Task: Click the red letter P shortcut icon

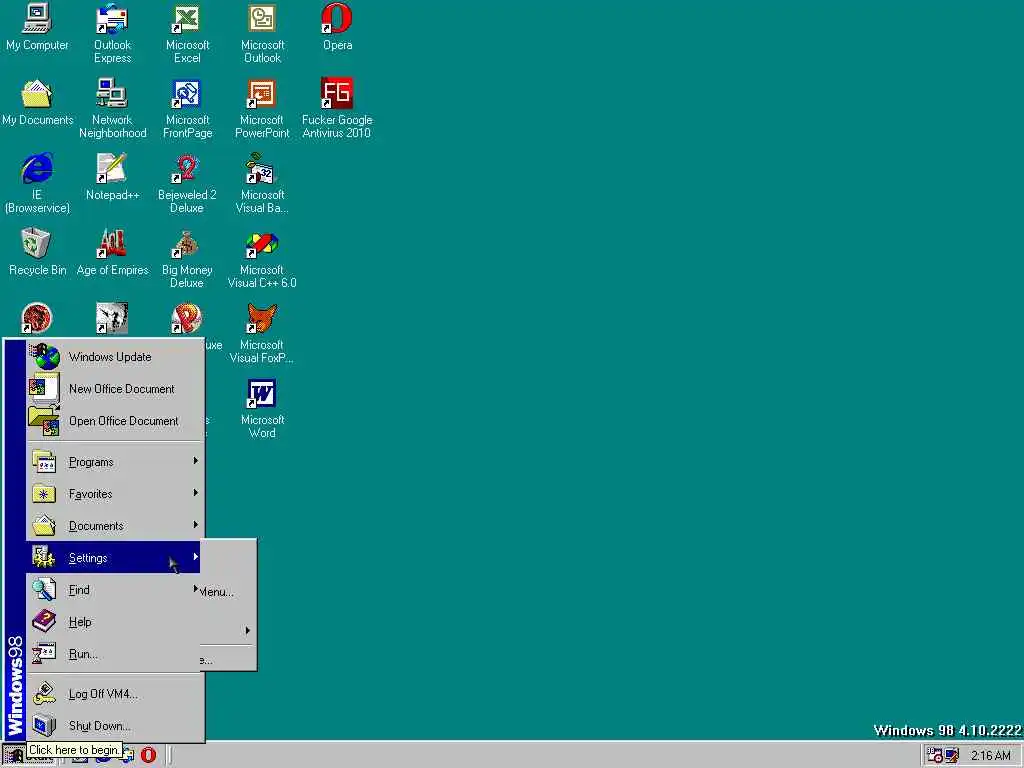Action: click(x=187, y=318)
